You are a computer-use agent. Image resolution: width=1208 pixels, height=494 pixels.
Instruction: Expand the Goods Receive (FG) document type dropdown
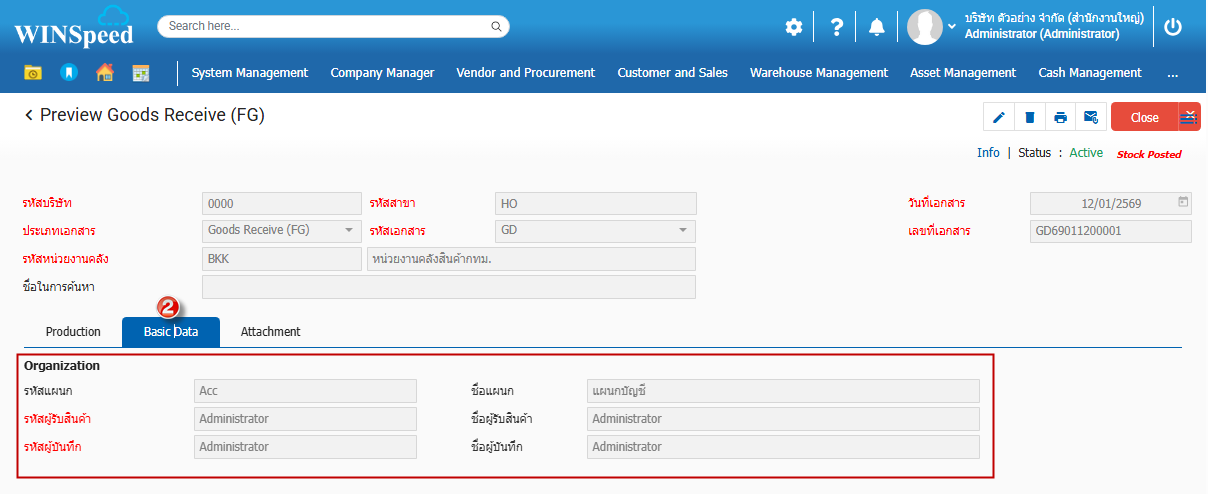[x=349, y=231]
